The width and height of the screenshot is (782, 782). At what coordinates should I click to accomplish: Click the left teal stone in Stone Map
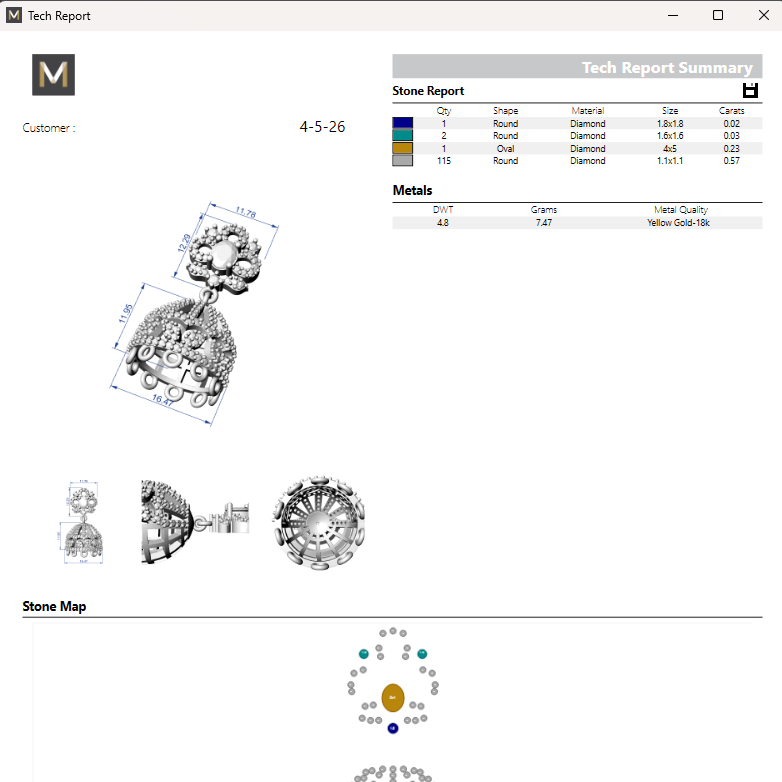tap(364, 653)
